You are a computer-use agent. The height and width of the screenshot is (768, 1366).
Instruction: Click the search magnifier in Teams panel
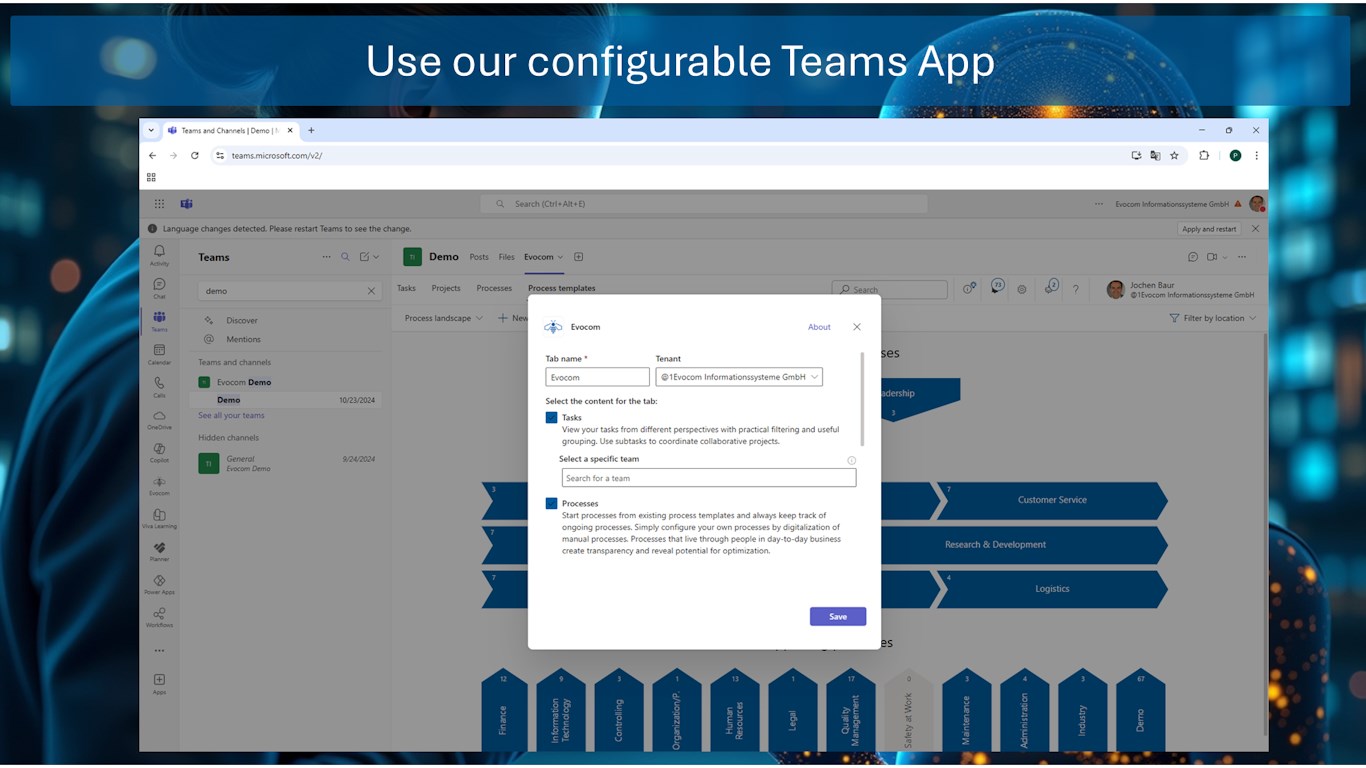coord(346,257)
